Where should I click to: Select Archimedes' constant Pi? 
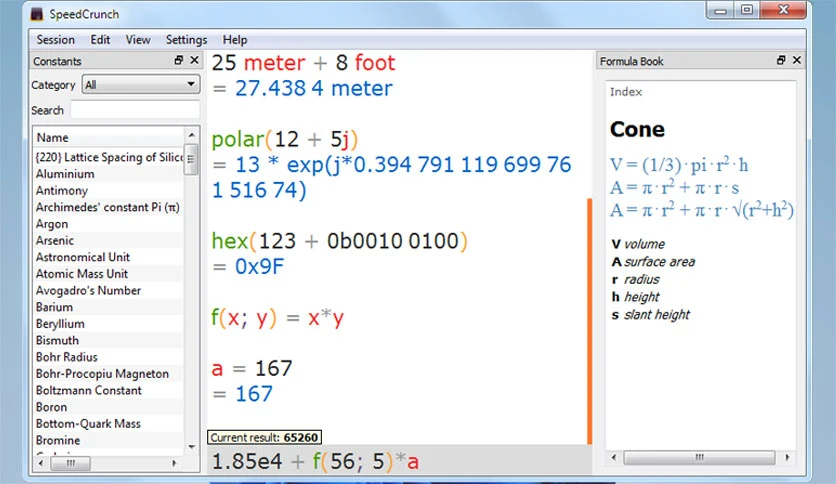click(109, 207)
